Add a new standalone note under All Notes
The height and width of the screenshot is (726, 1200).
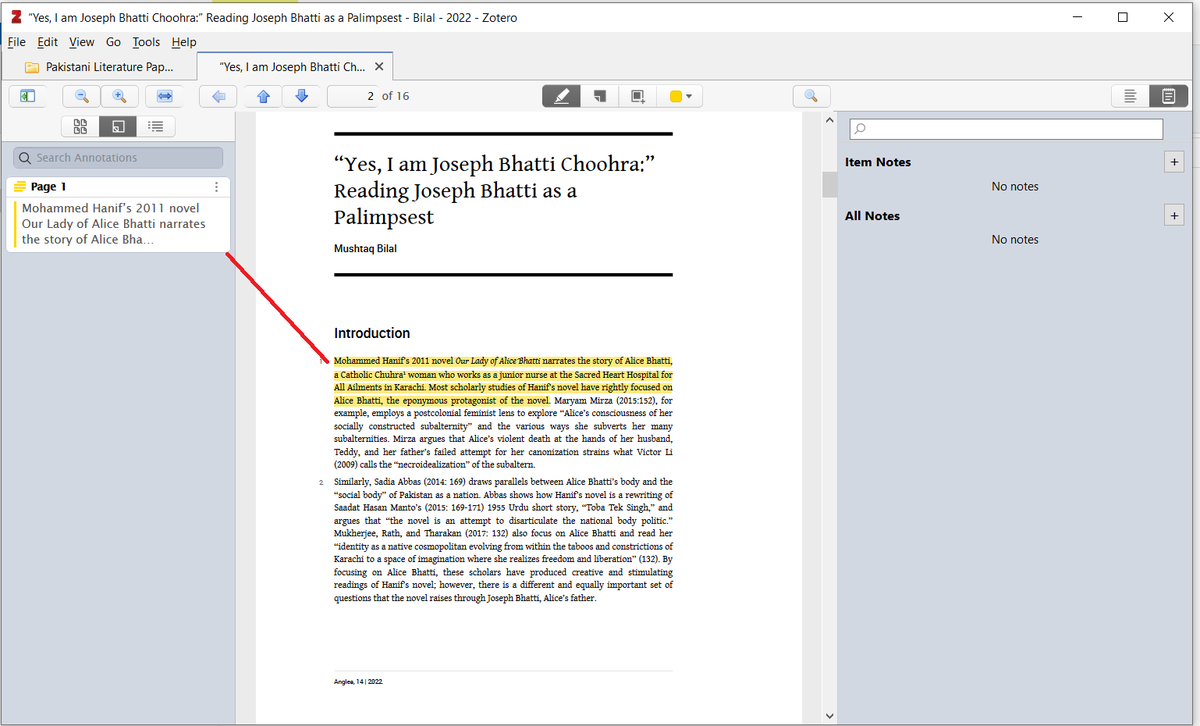point(1174,215)
